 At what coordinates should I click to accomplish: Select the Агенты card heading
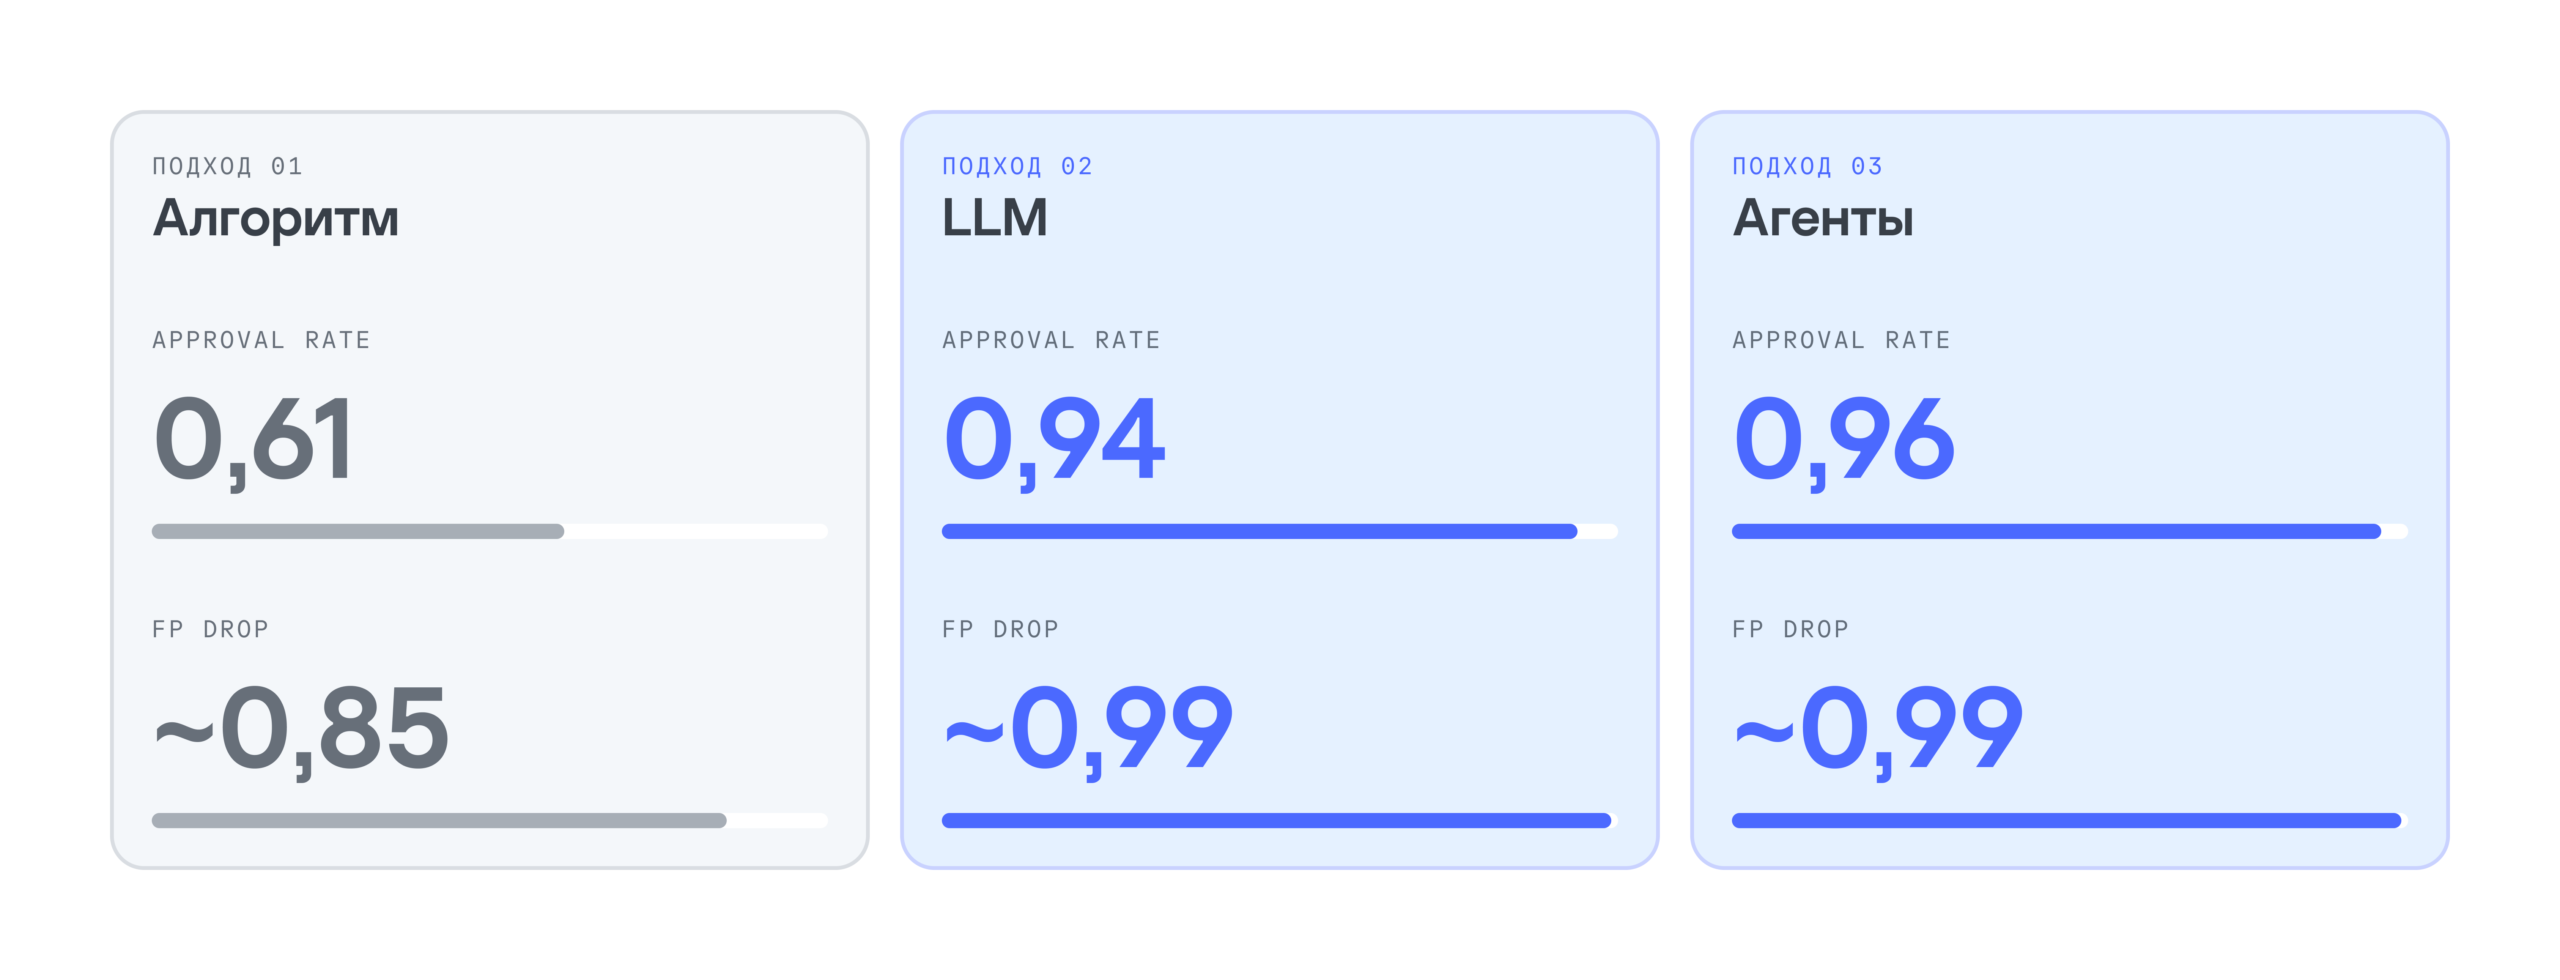(x=1822, y=217)
